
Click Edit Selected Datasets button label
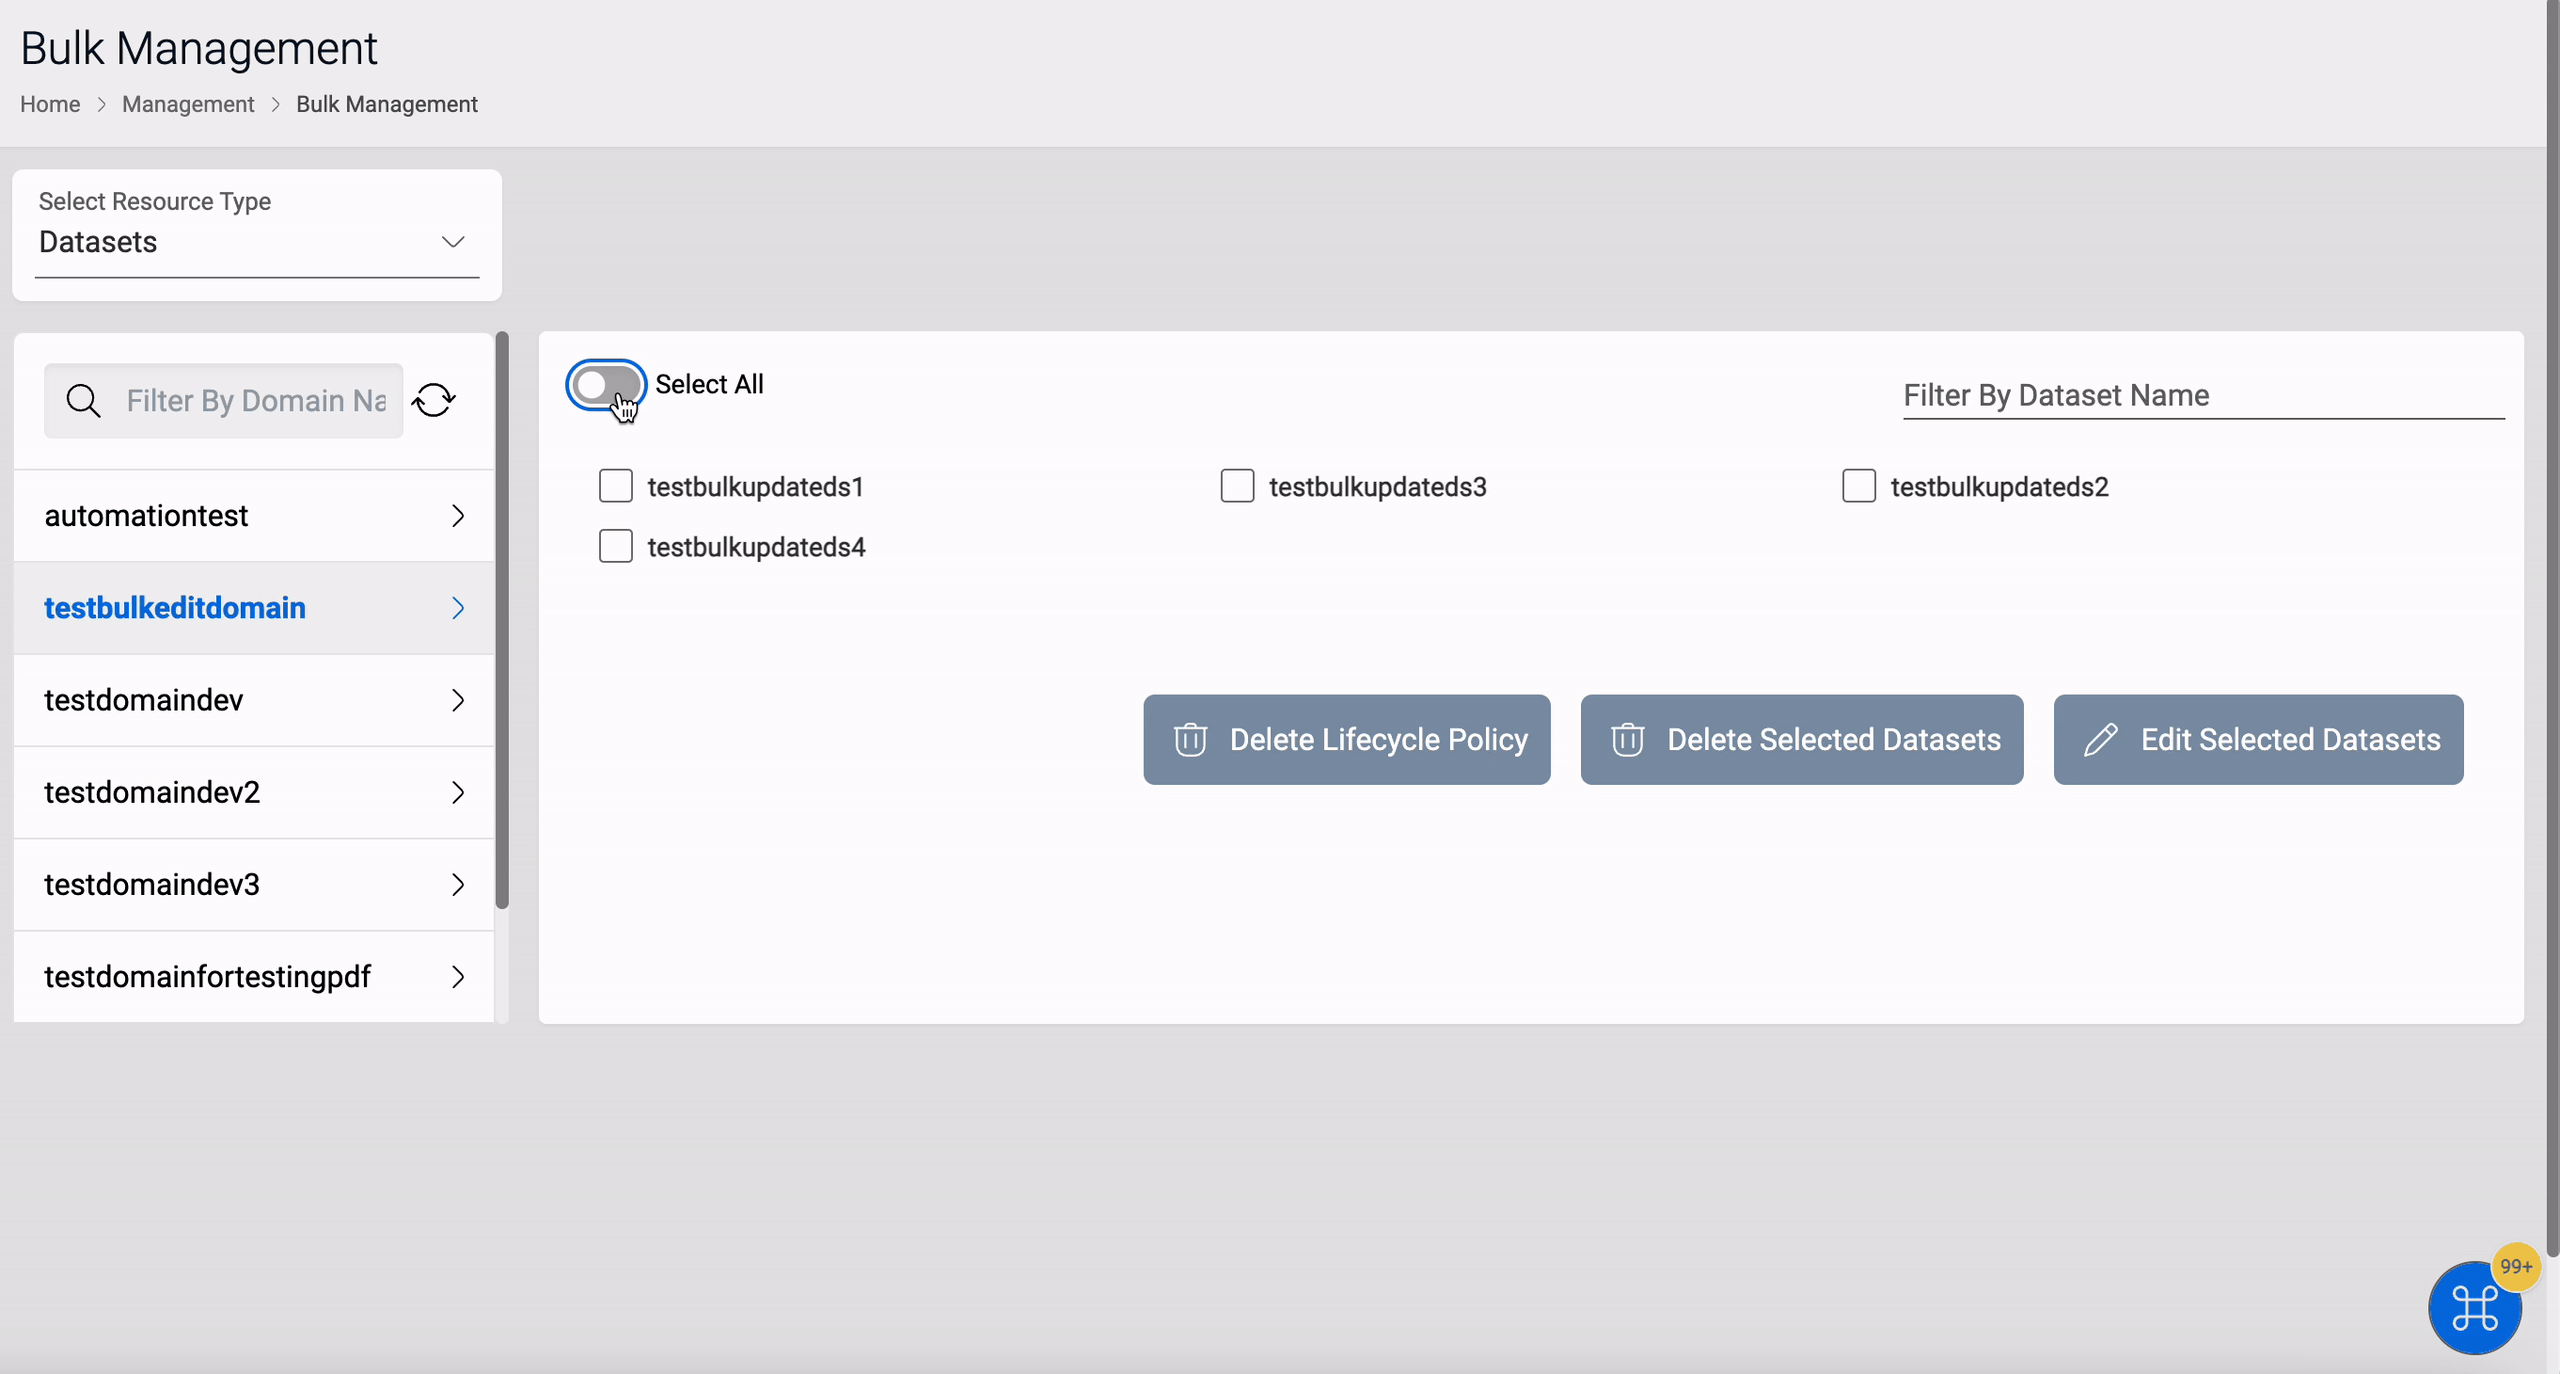coord(2290,740)
